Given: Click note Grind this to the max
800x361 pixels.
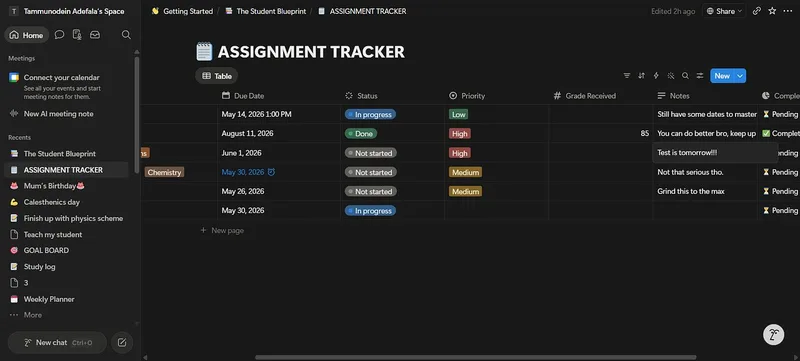Looking at the screenshot, I should click(691, 191).
